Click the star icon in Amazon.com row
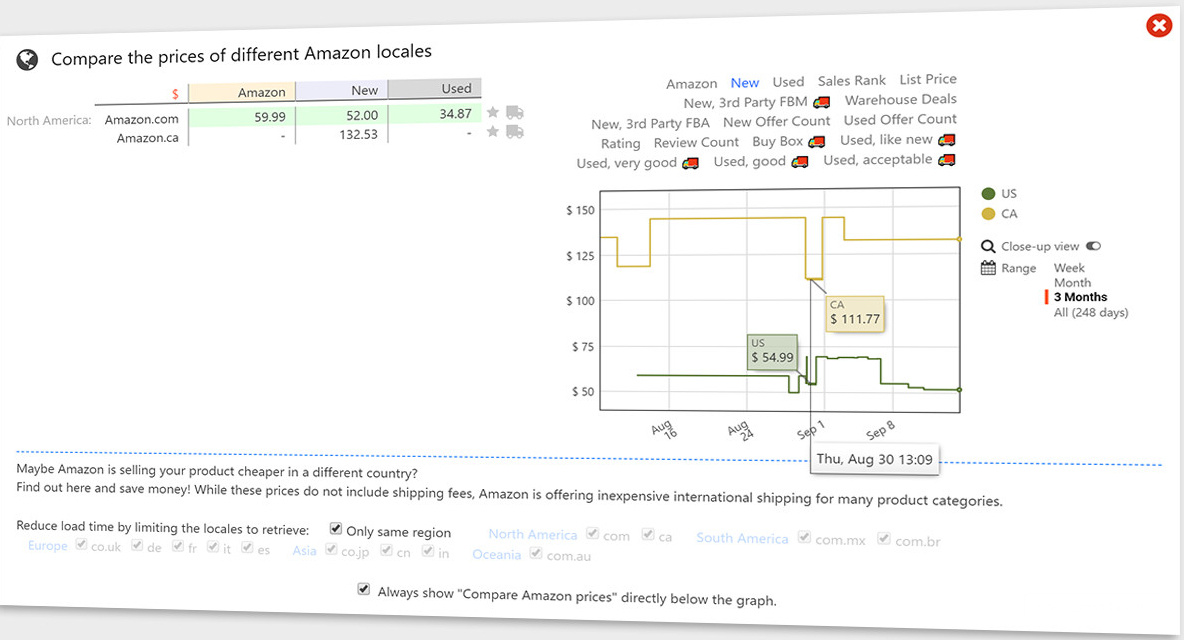 [x=493, y=113]
